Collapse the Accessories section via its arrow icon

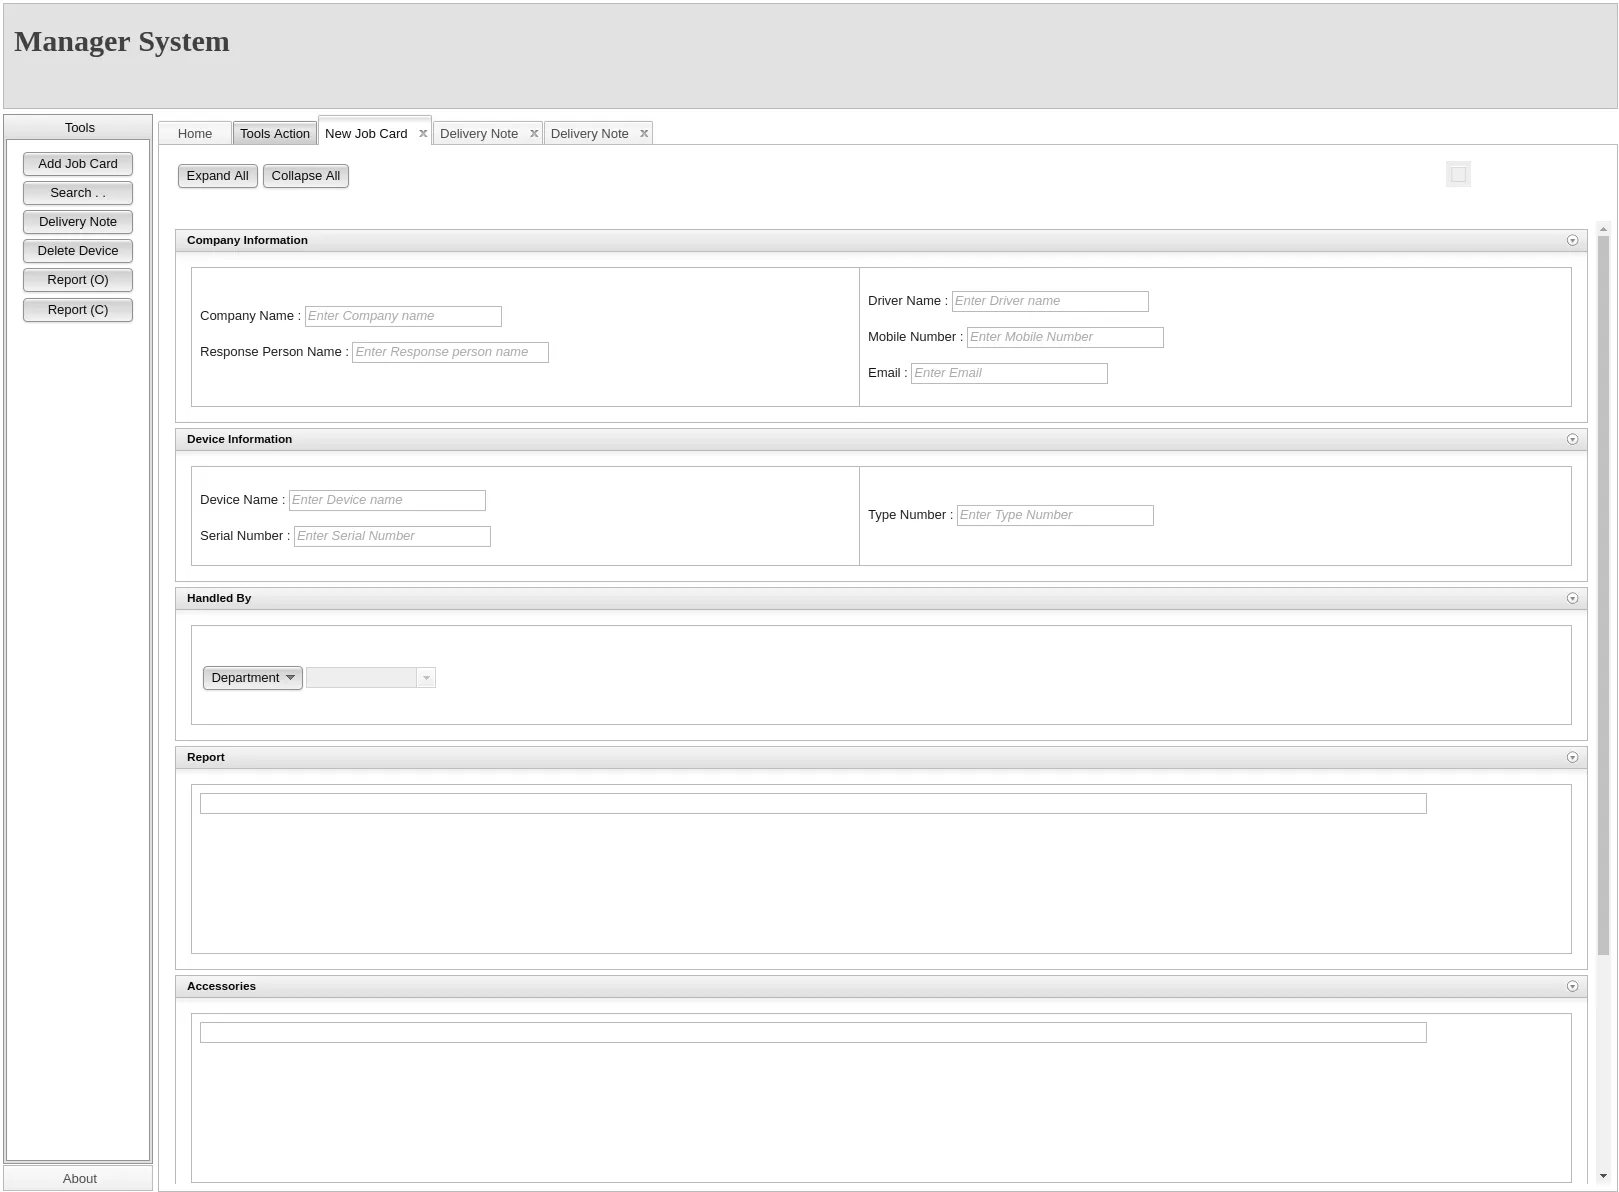point(1572,987)
